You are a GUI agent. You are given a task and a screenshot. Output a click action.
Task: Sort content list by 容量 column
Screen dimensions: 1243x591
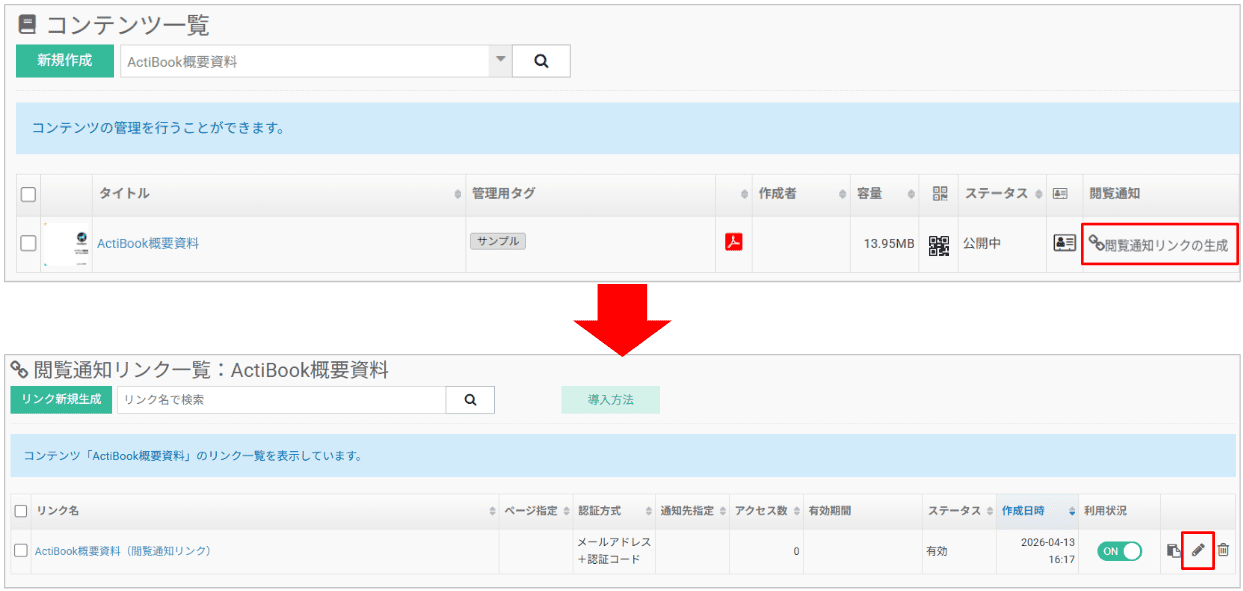point(885,194)
